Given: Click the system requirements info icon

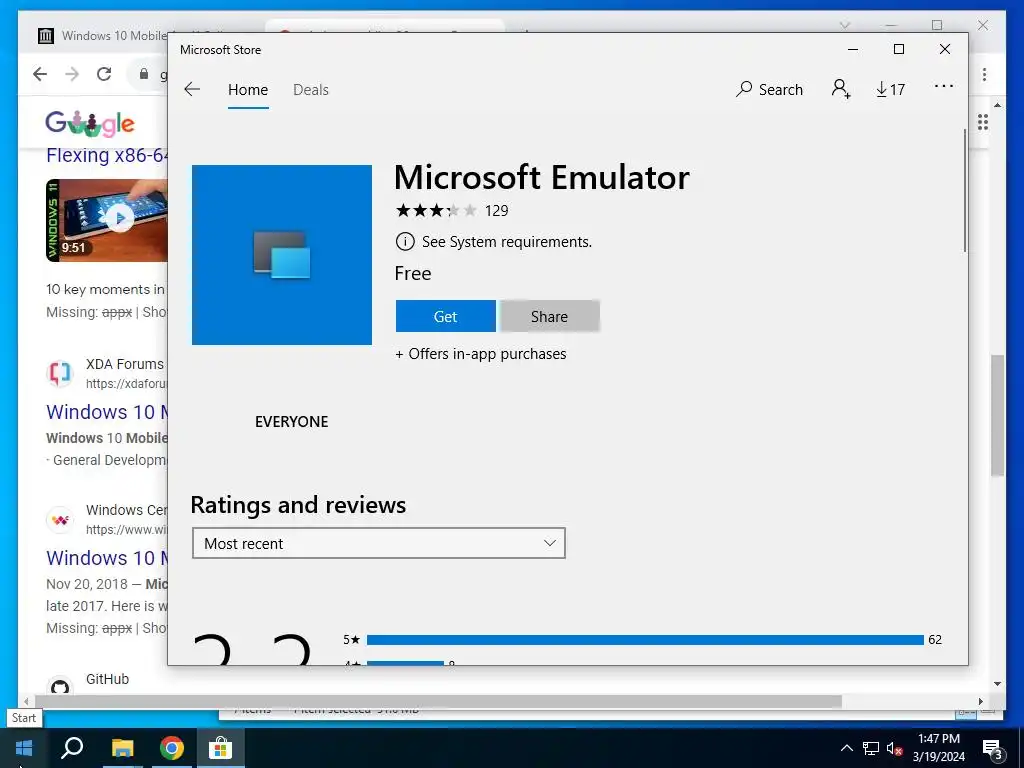Looking at the screenshot, I should (x=405, y=242).
